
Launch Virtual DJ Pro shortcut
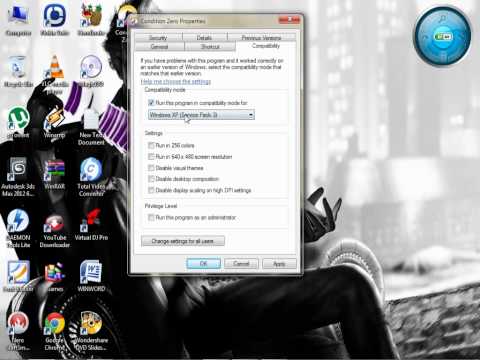(91, 224)
